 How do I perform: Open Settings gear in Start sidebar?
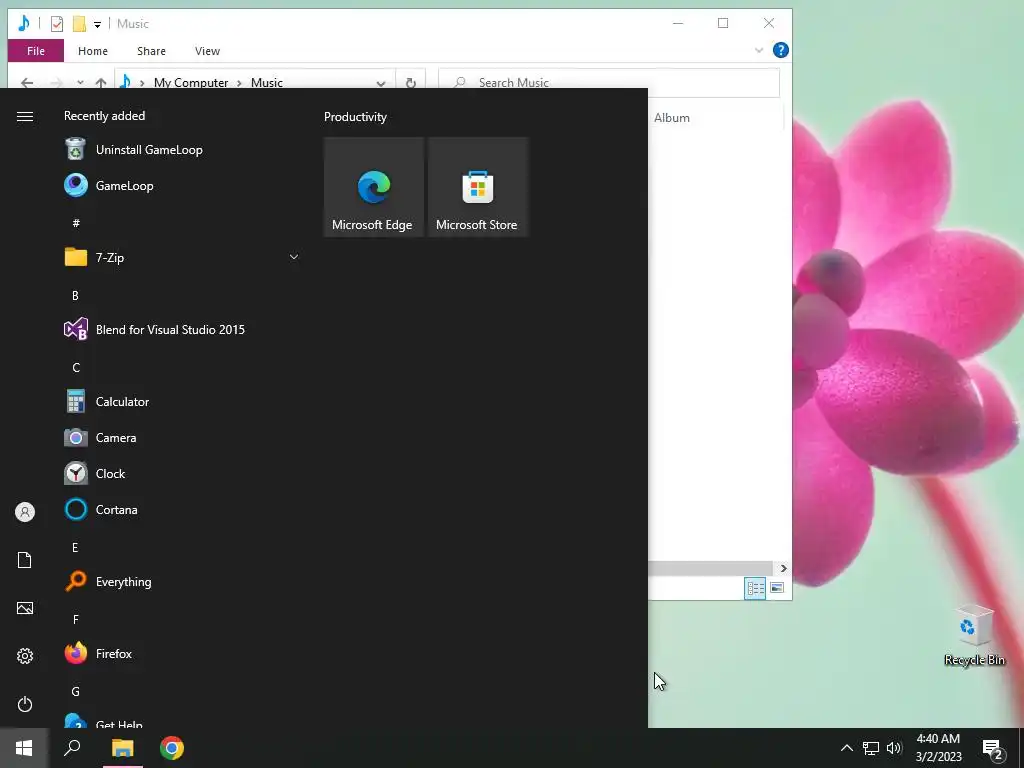(x=25, y=656)
